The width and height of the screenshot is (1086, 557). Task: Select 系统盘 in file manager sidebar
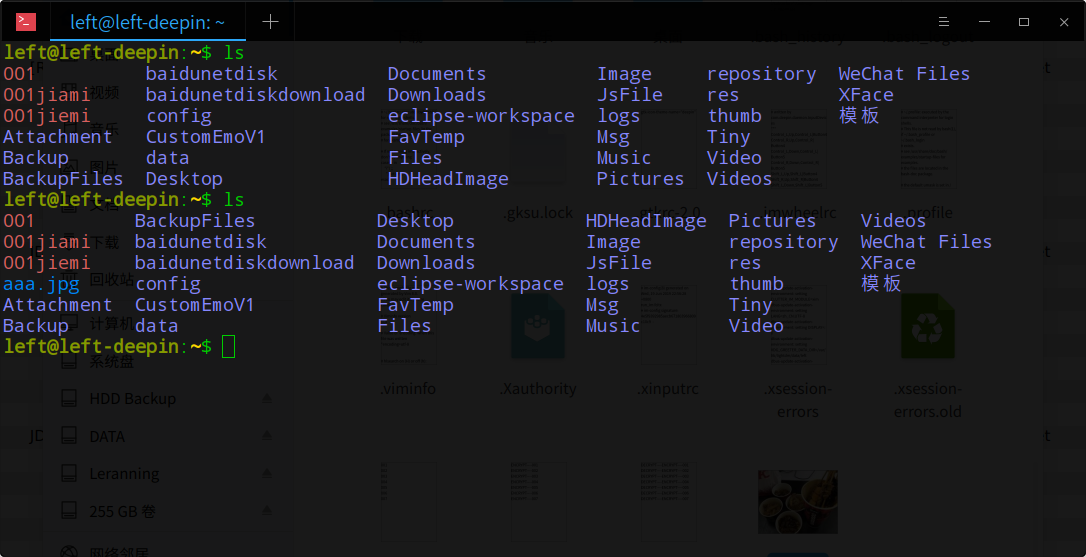112,362
